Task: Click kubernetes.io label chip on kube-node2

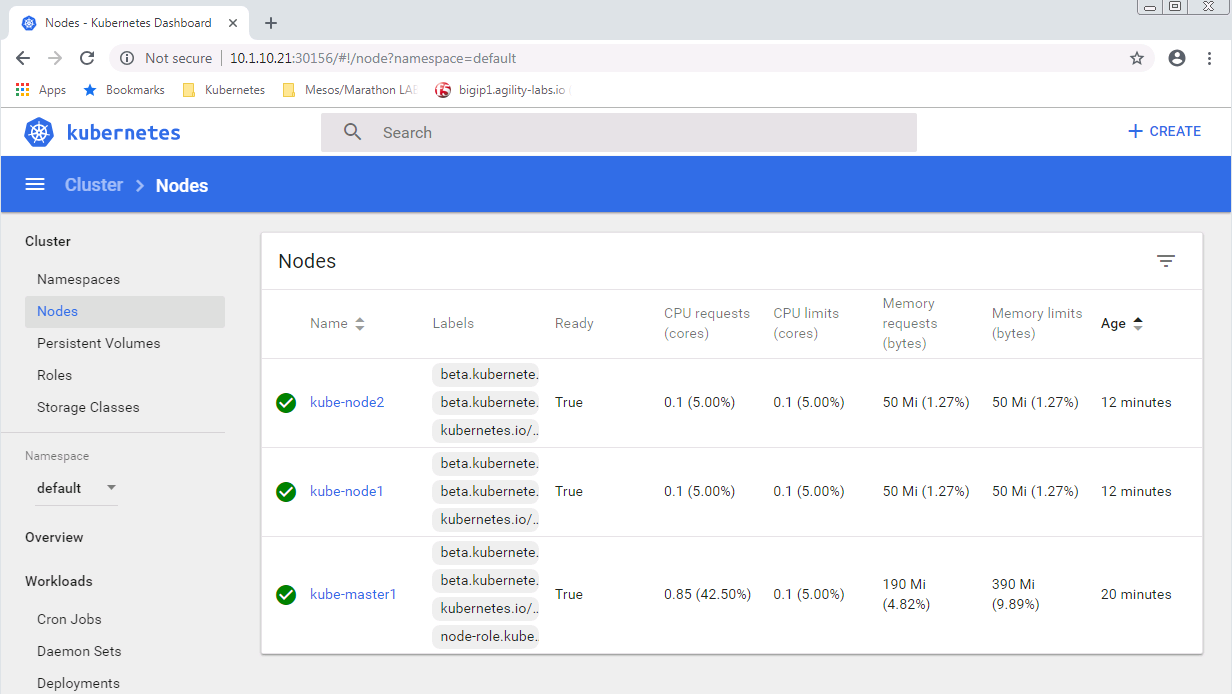Action: pyautogui.click(x=486, y=430)
